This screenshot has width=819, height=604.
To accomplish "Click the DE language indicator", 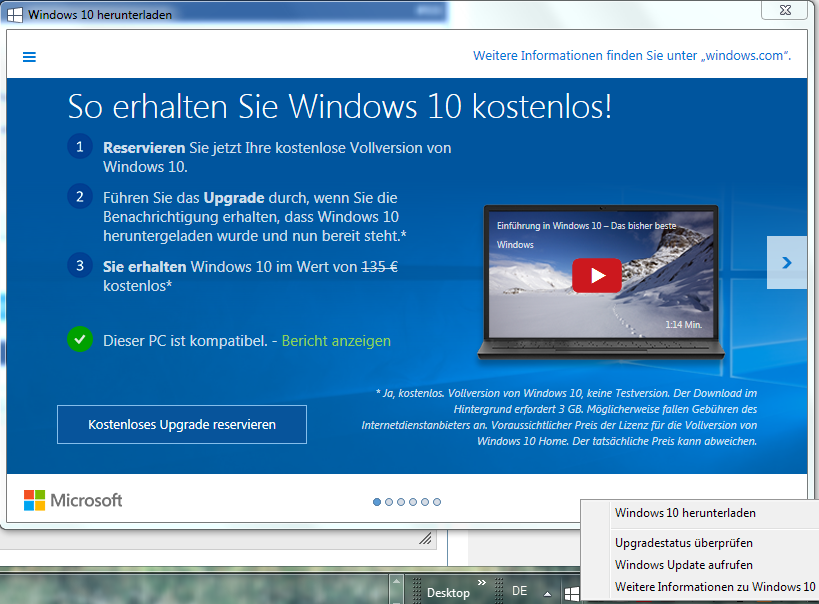I will coord(519,591).
